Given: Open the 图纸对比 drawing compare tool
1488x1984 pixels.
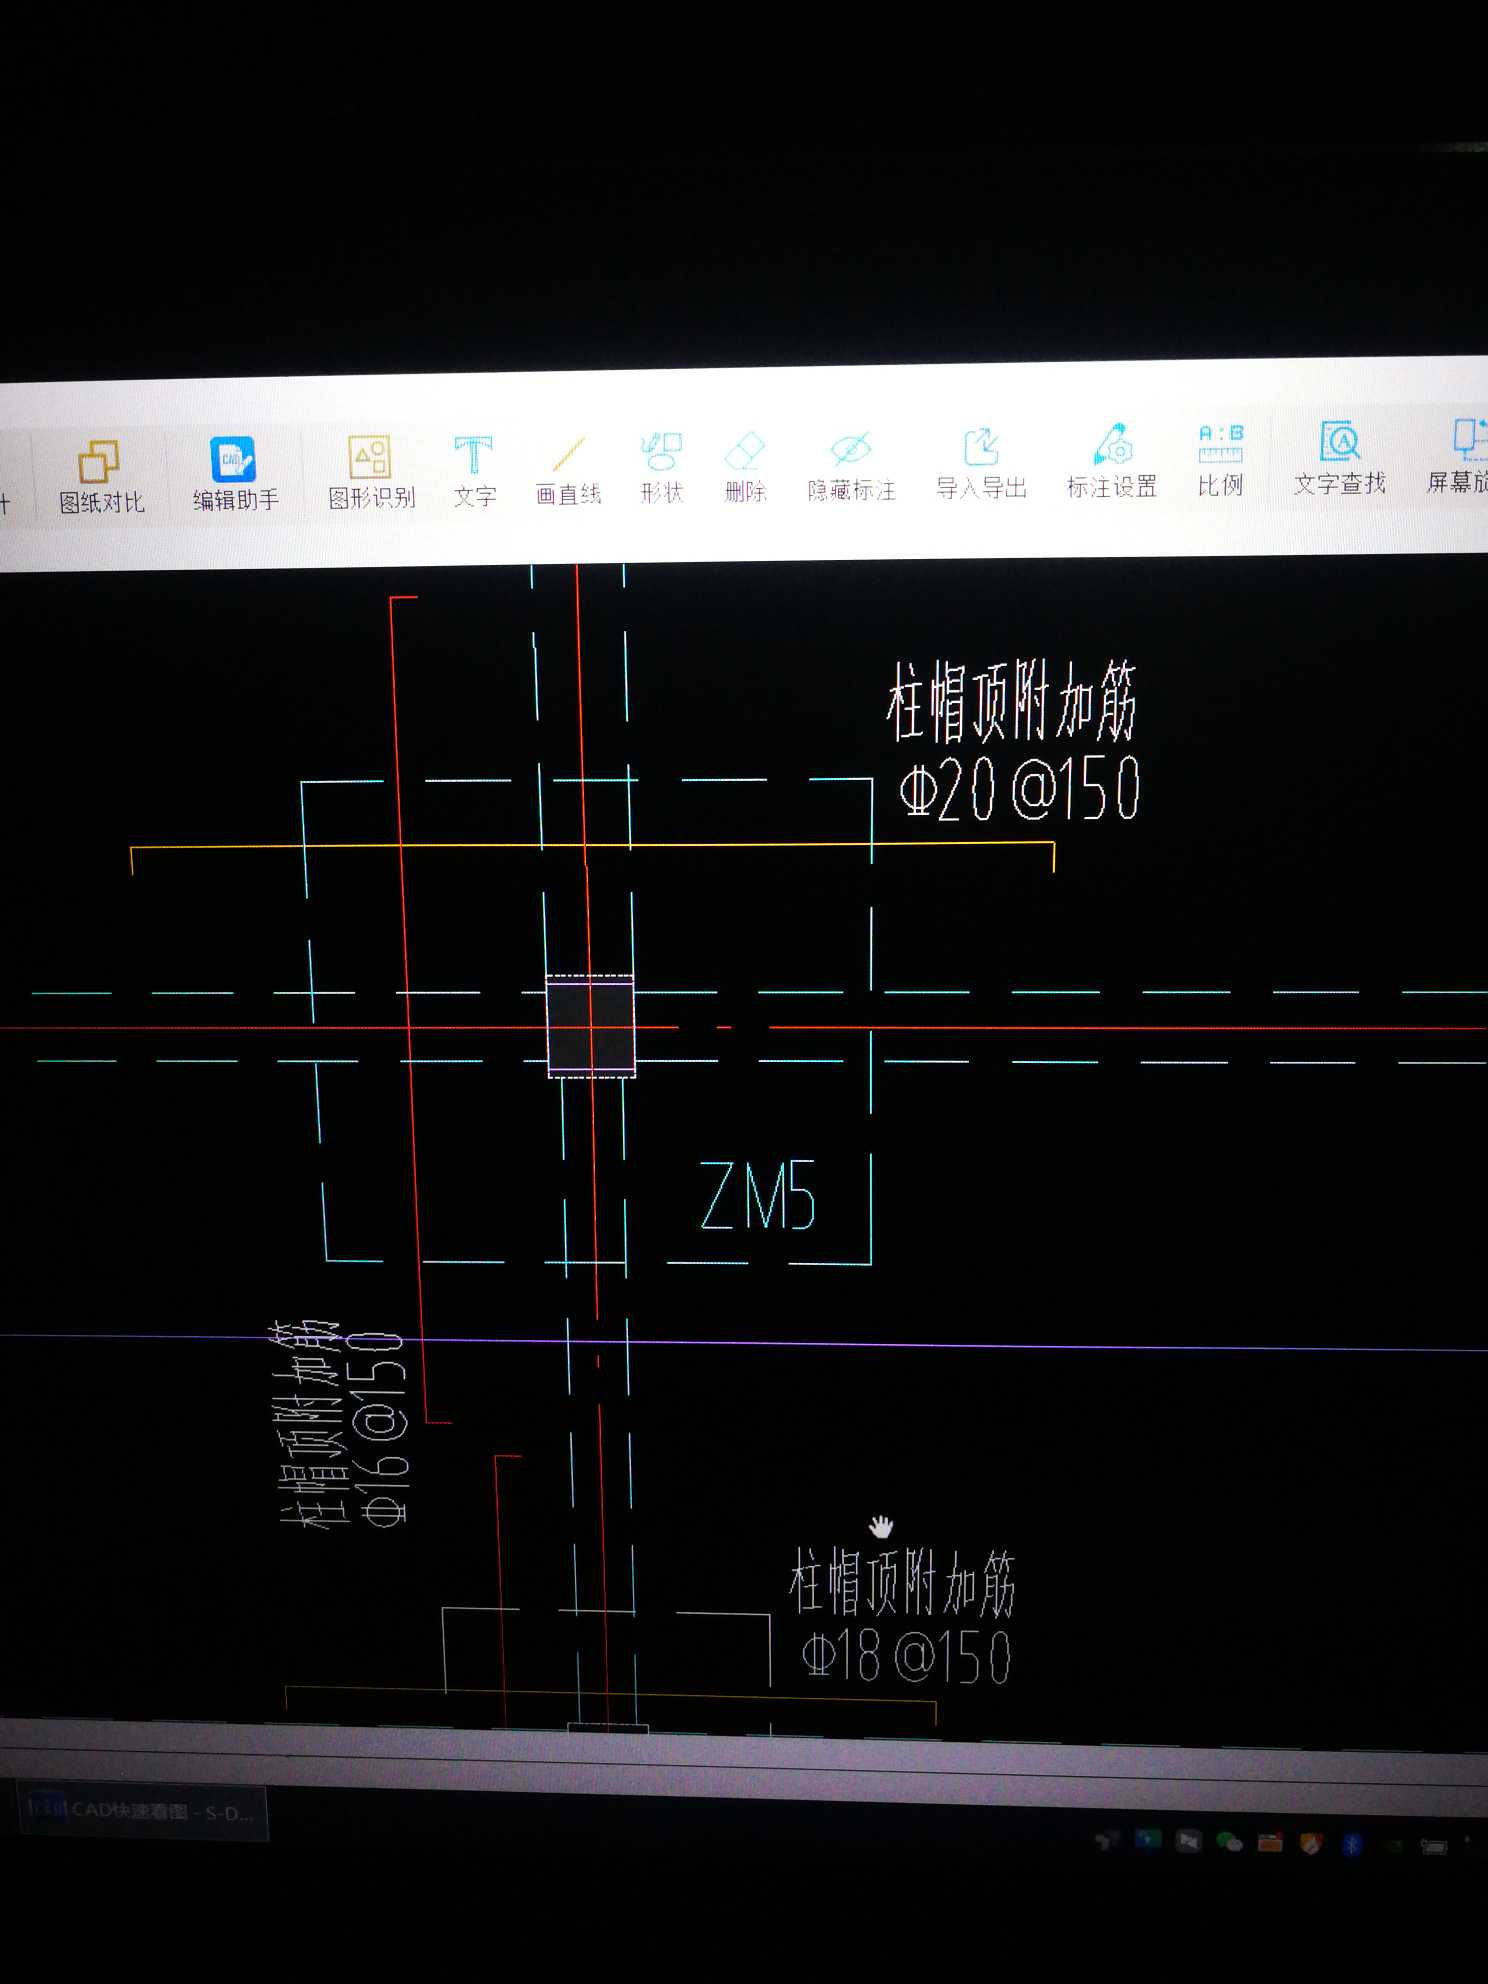Looking at the screenshot, I should tap(100, 477).
